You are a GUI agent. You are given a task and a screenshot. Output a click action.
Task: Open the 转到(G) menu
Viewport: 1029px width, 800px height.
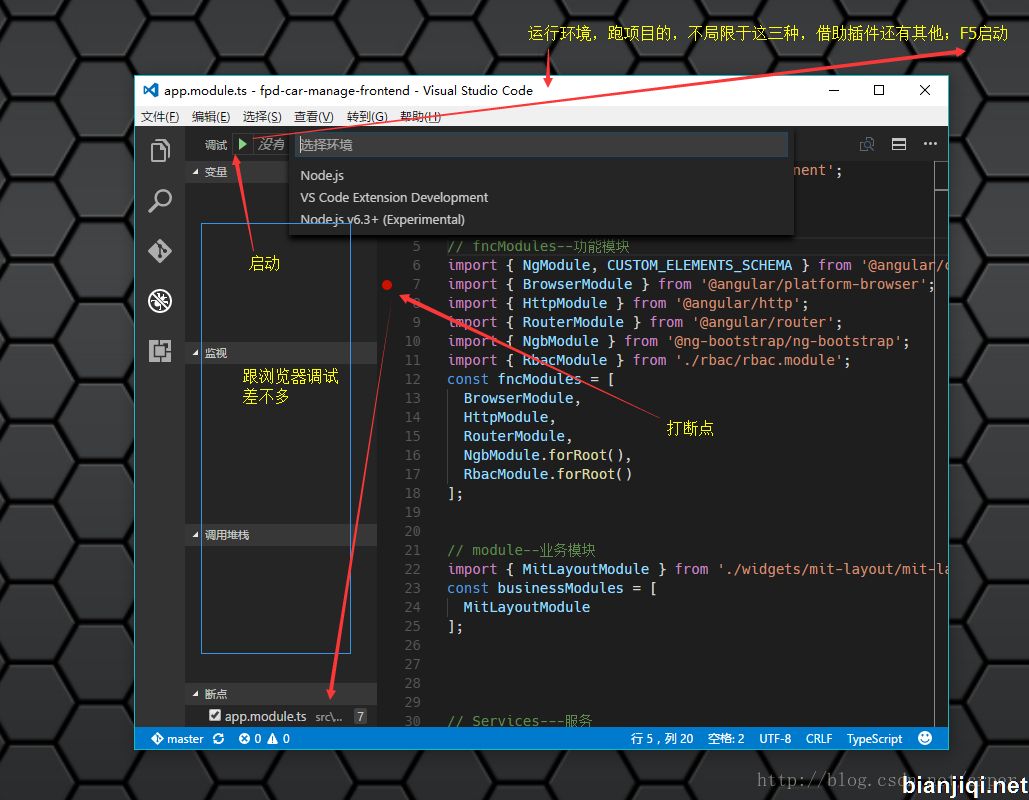pos(367,117)
